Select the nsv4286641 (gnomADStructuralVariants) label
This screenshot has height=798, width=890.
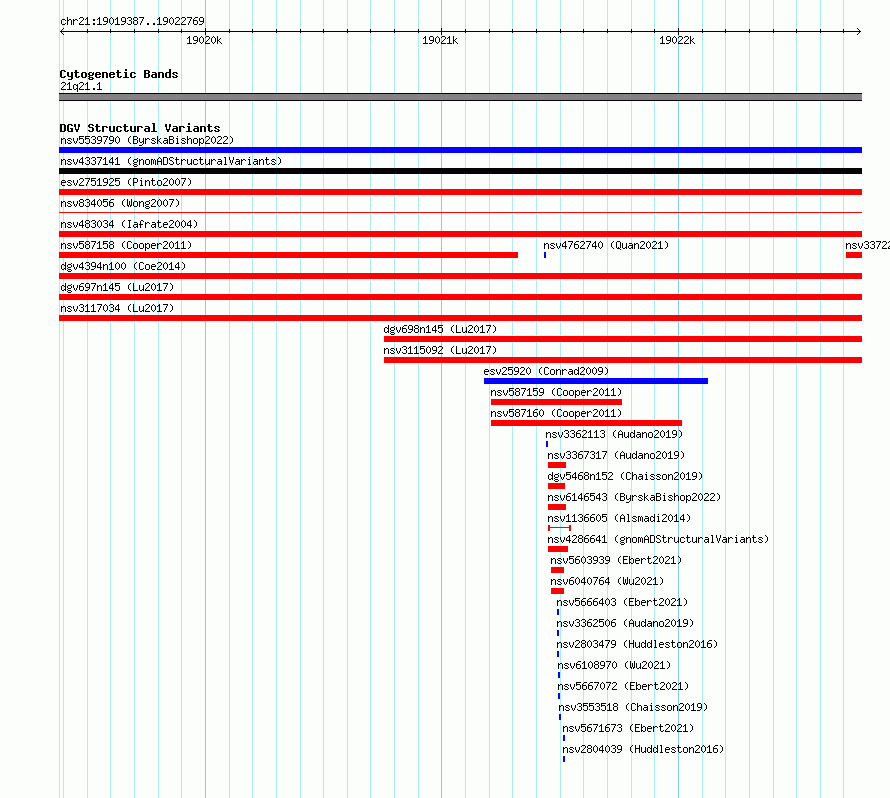pos(658,539)
